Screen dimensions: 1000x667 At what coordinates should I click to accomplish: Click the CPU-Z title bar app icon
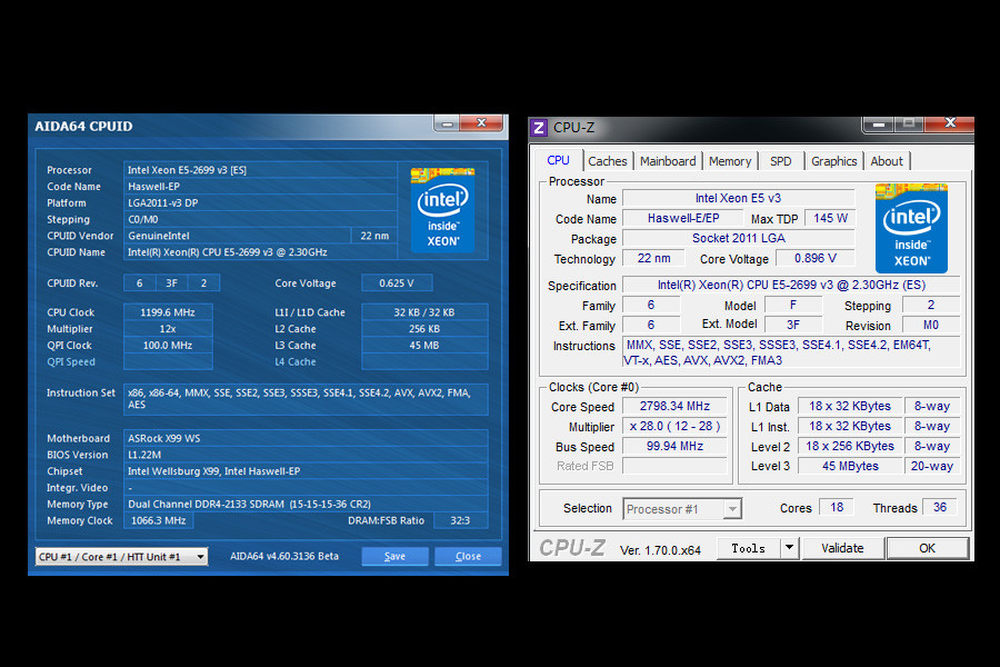(x=539, y=128)
